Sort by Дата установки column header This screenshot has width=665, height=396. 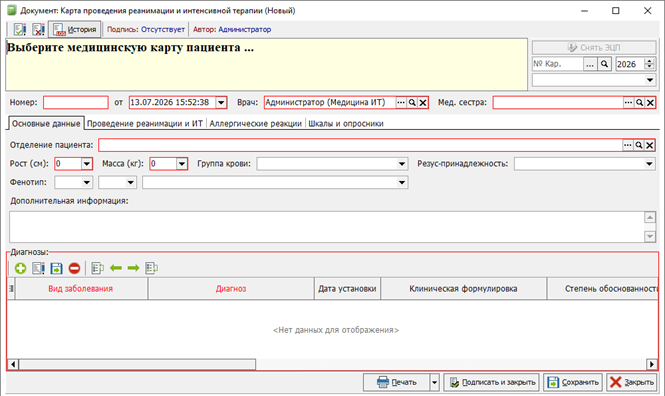[x=347, y=289]
